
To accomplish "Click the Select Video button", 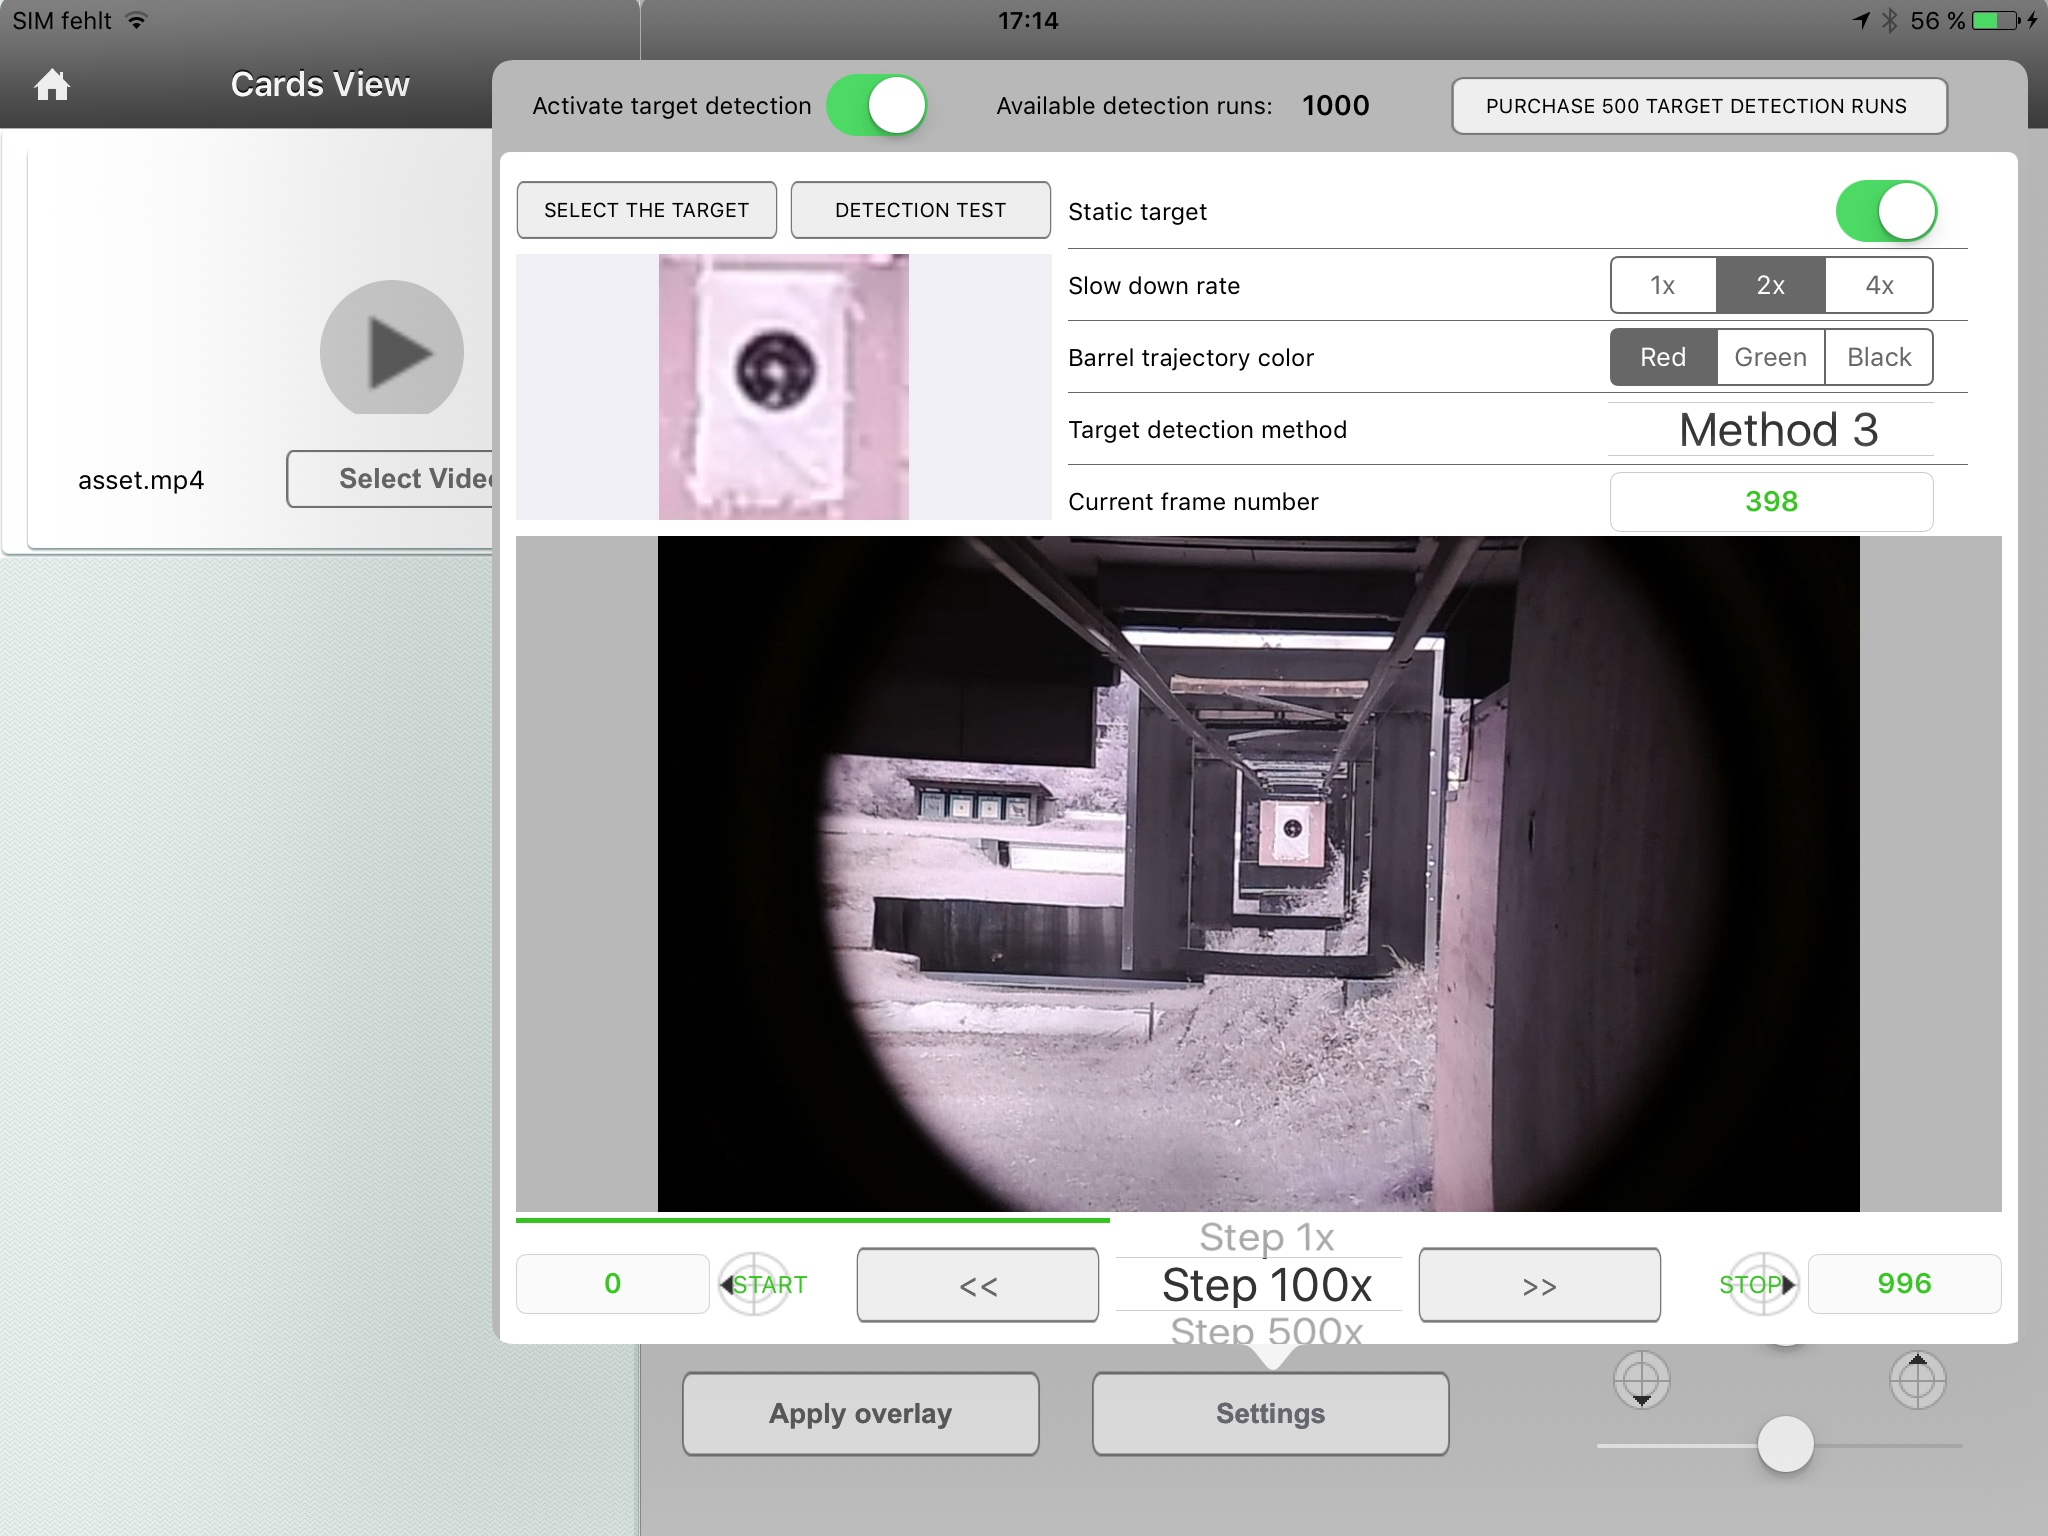I will coord(390,479).
